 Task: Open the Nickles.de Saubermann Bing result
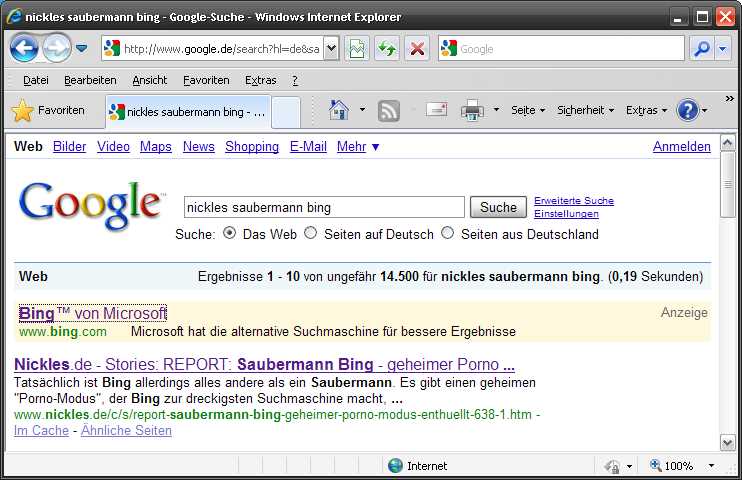[x=265, y=364]
